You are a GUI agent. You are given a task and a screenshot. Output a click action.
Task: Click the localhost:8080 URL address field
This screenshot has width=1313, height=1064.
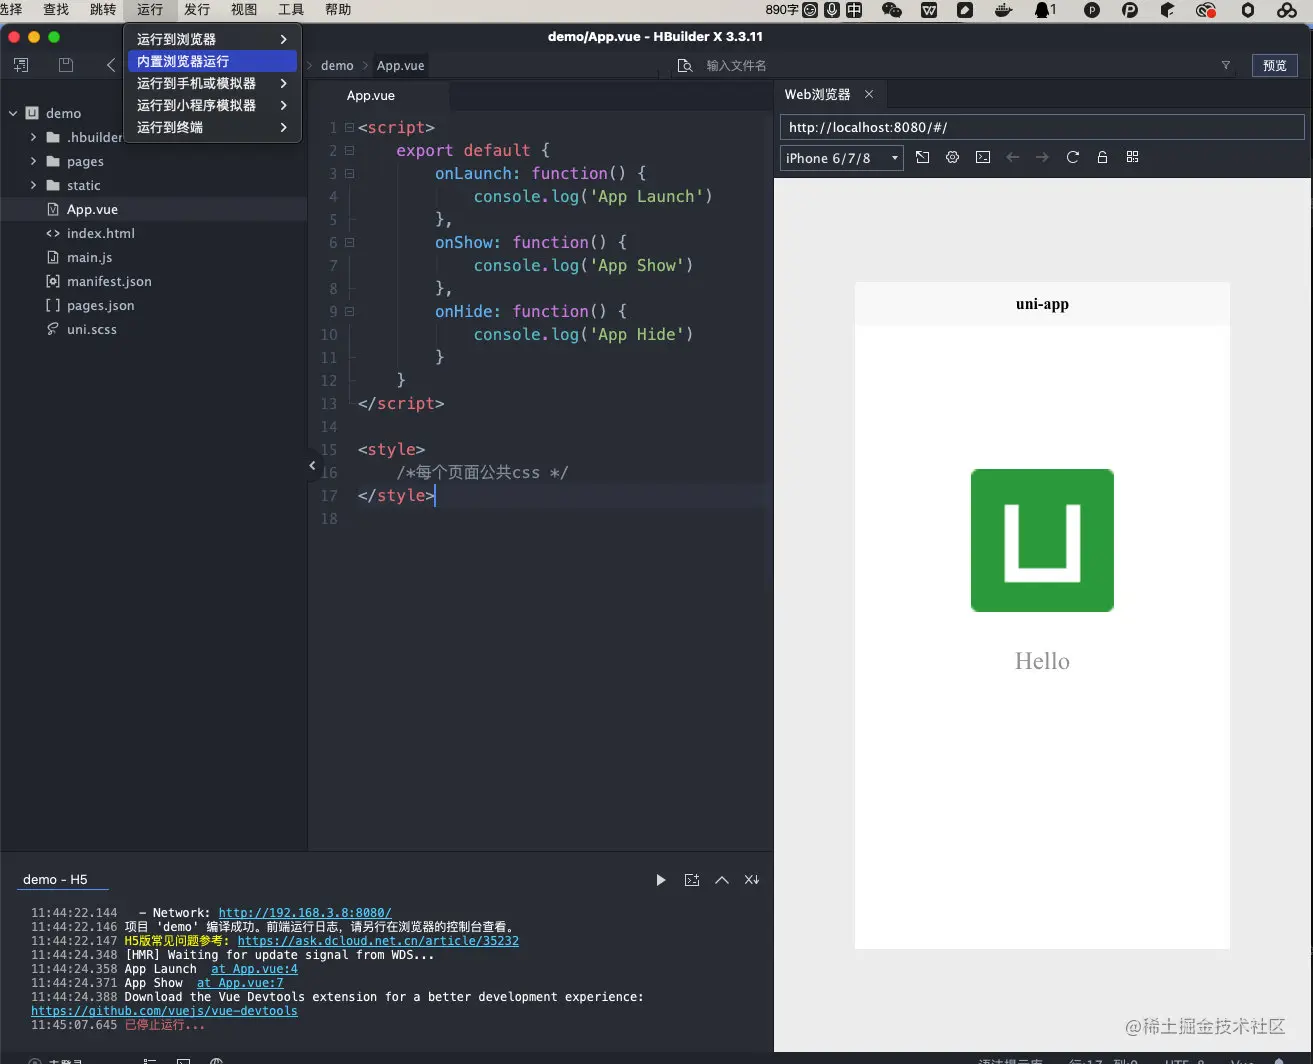click(x=1042, y=127)
